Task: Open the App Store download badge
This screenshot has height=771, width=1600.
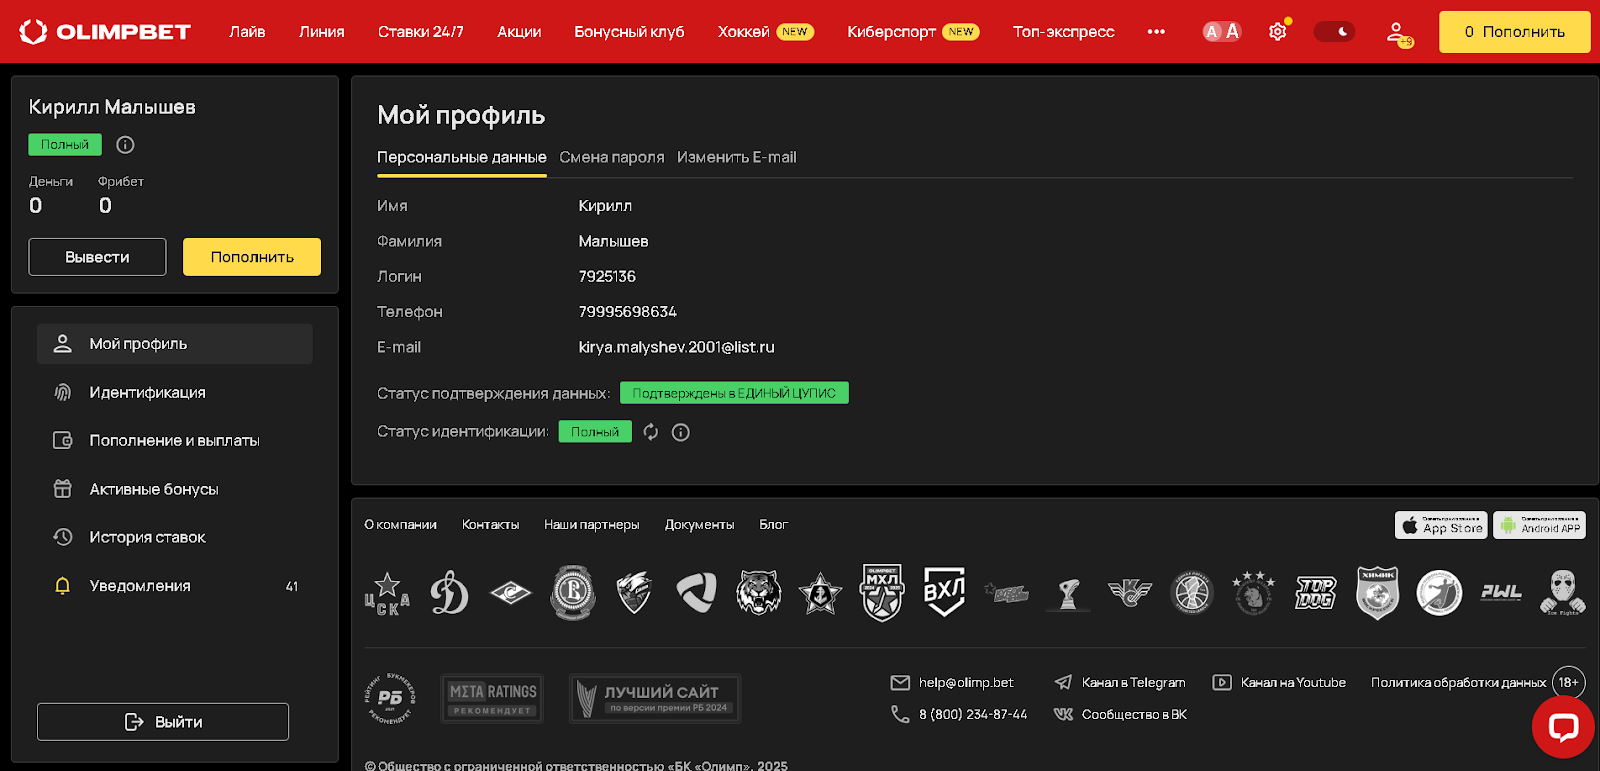Action: tap(1440, 525)
